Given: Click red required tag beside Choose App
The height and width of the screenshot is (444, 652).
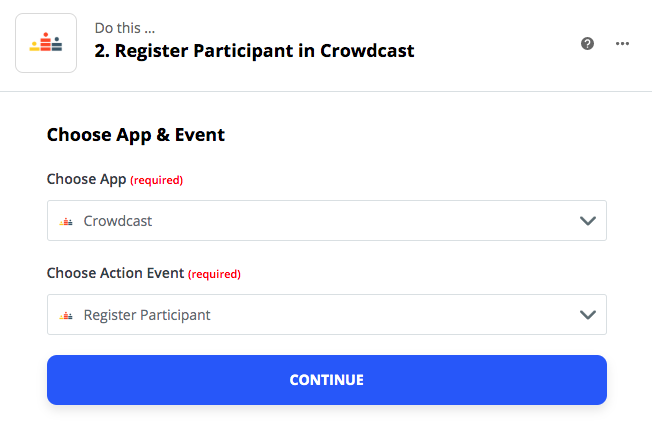Looking at the screenshot, I should coord(157,180).
